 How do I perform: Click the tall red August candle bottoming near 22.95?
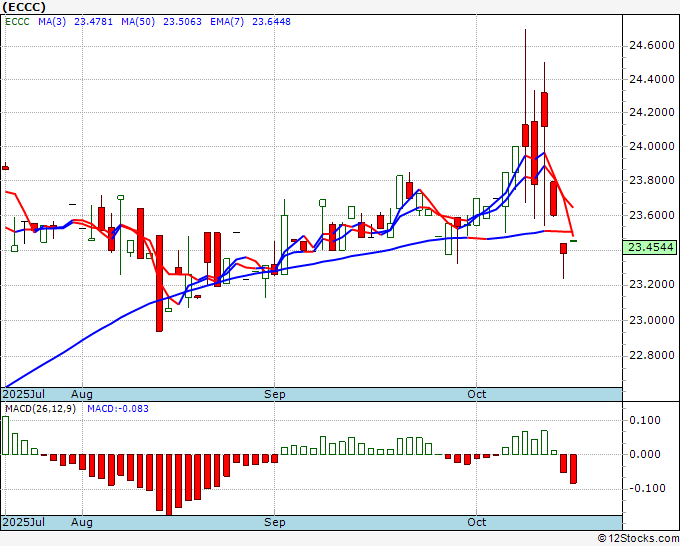(159, 283)
